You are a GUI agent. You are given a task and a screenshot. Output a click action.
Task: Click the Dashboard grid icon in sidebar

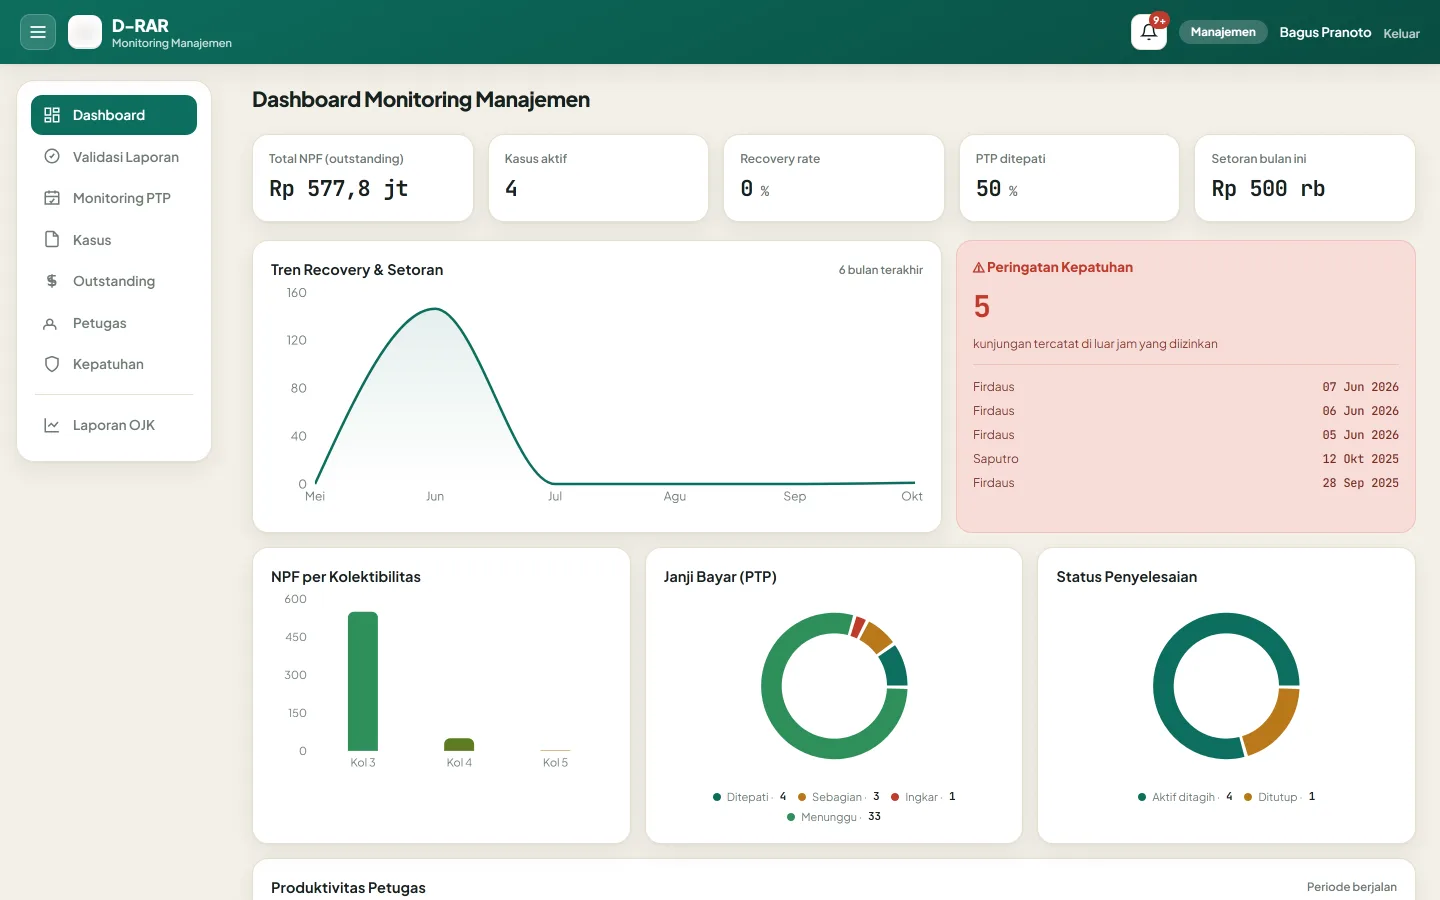coord(52,115)
